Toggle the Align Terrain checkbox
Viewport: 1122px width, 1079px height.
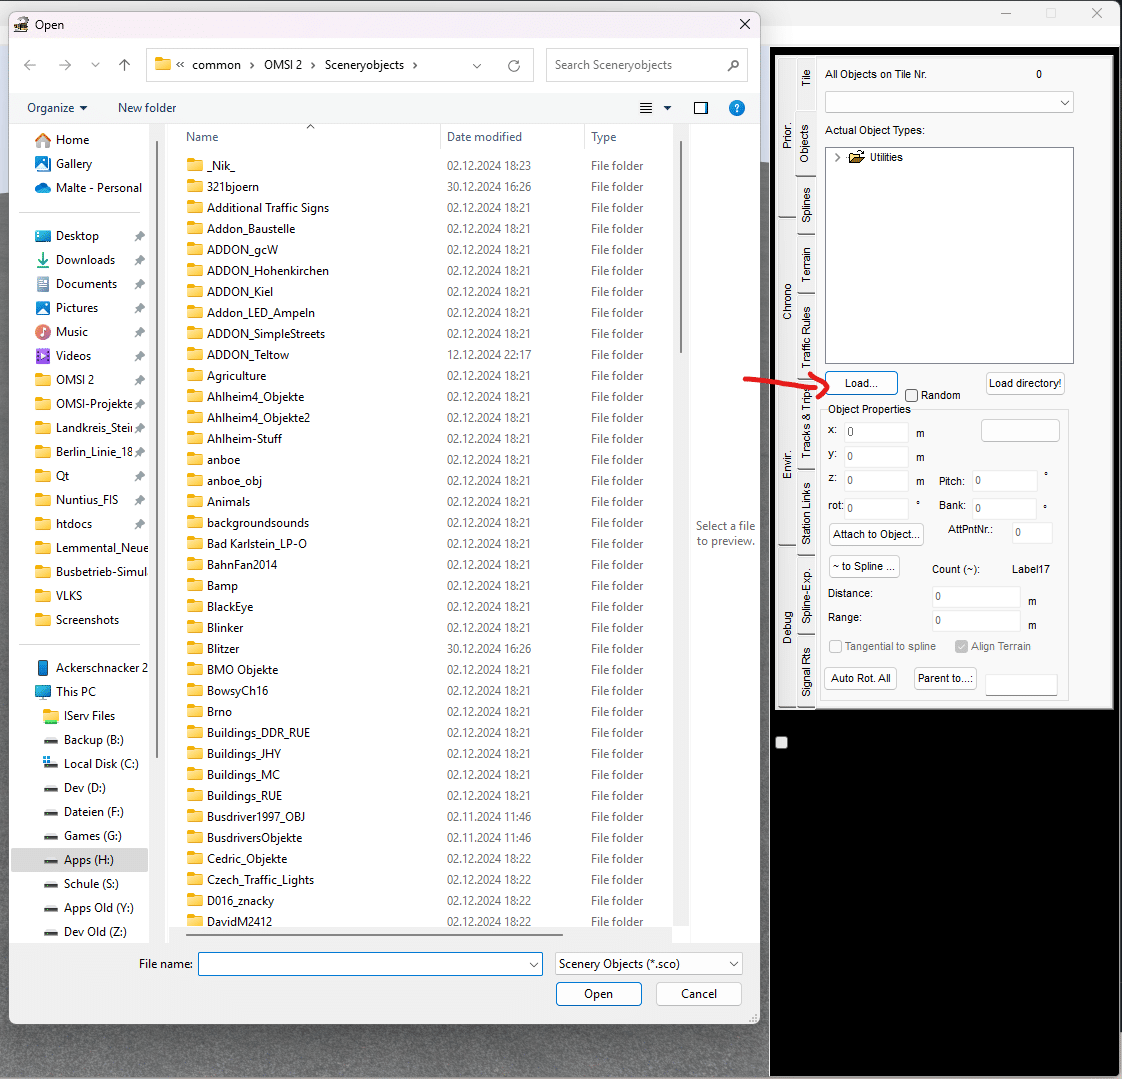961,647
